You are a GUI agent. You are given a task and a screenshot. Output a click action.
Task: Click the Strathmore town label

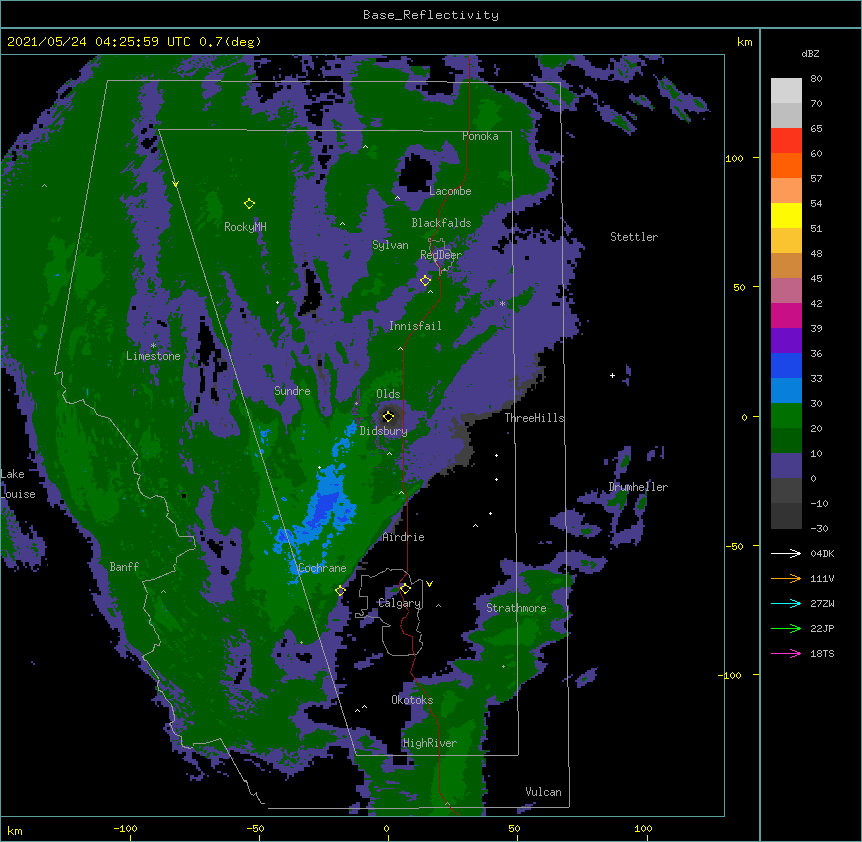(516, 608)
